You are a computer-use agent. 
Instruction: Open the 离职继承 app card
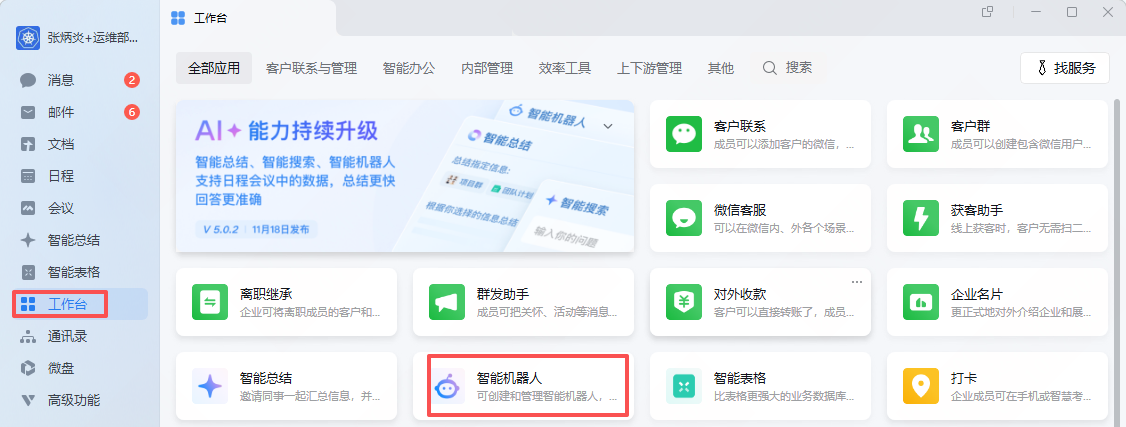point(287,302)
